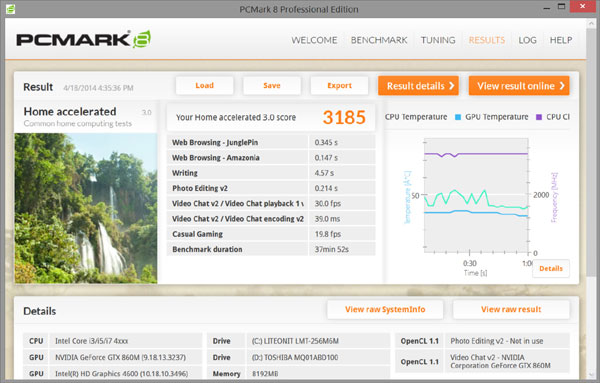
Task: Save the benchmark result
Action: (272, 86)
